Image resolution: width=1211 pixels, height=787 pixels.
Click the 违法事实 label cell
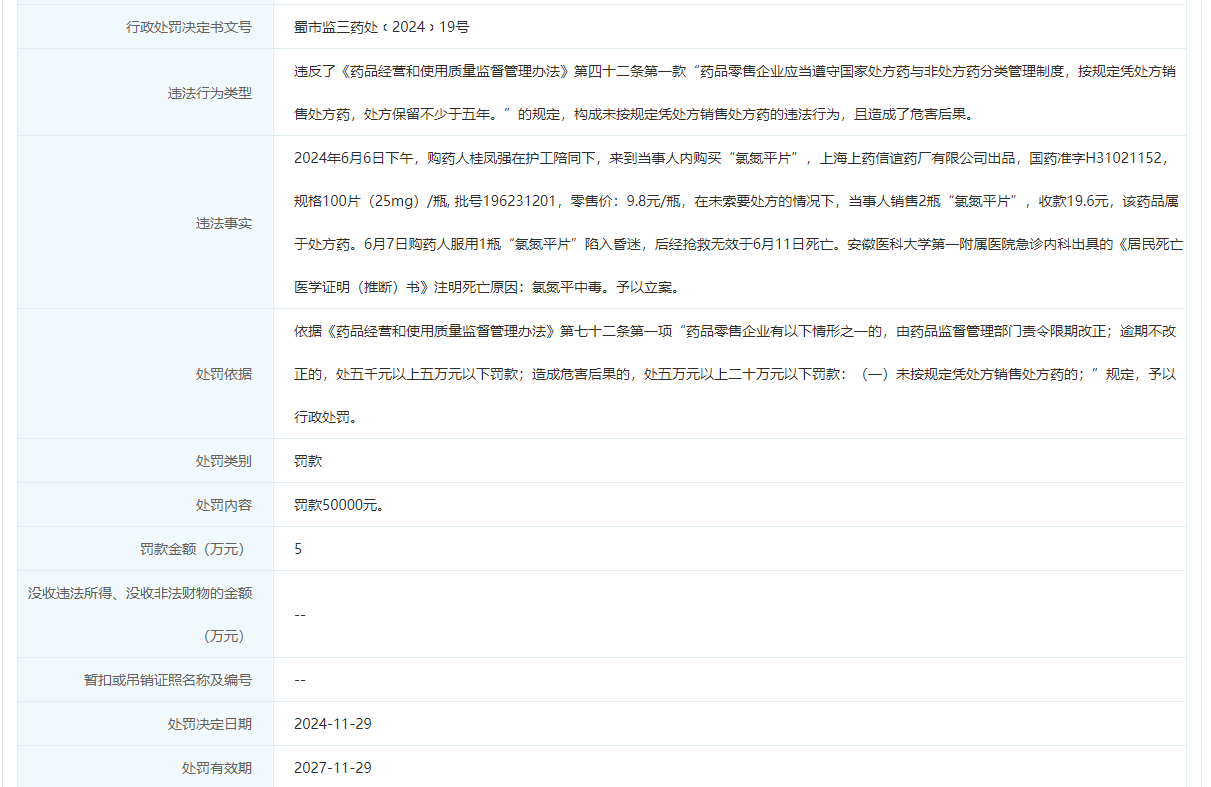(146, 223)
